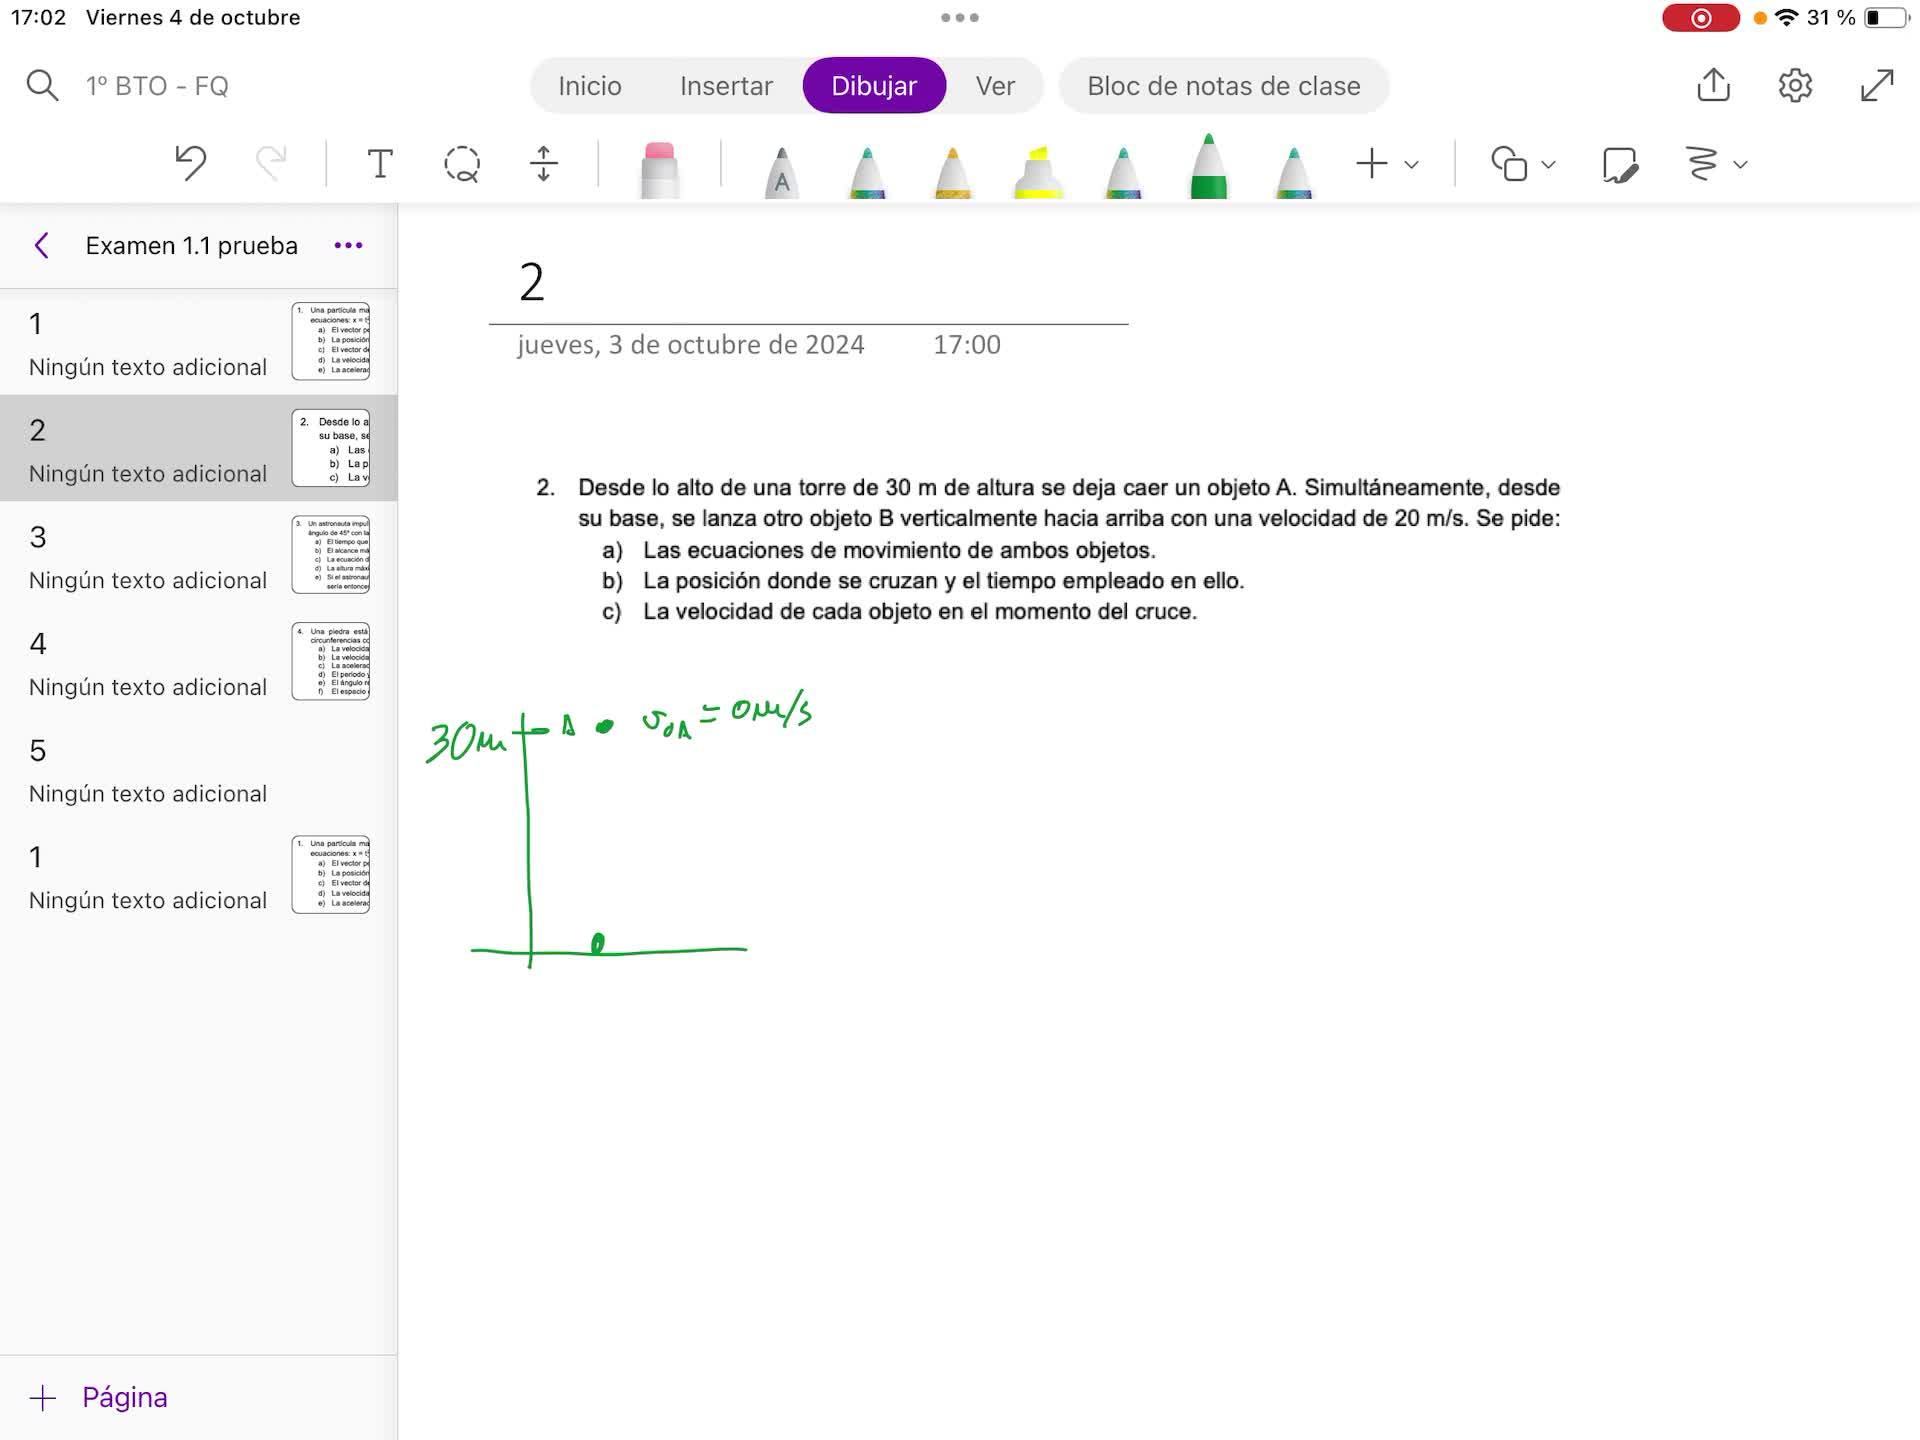Select the Lasso selection tool
This screenshot has width=1920, height=1440.
coord(461,163)
